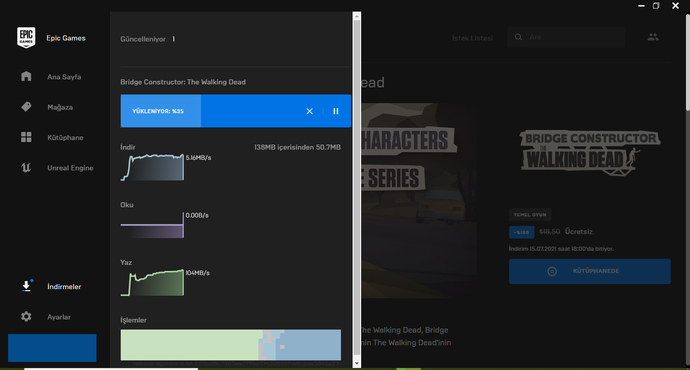Click the İndir download speed graph
The height and width of the screenshot is (370, 690).
coord(153,167)
